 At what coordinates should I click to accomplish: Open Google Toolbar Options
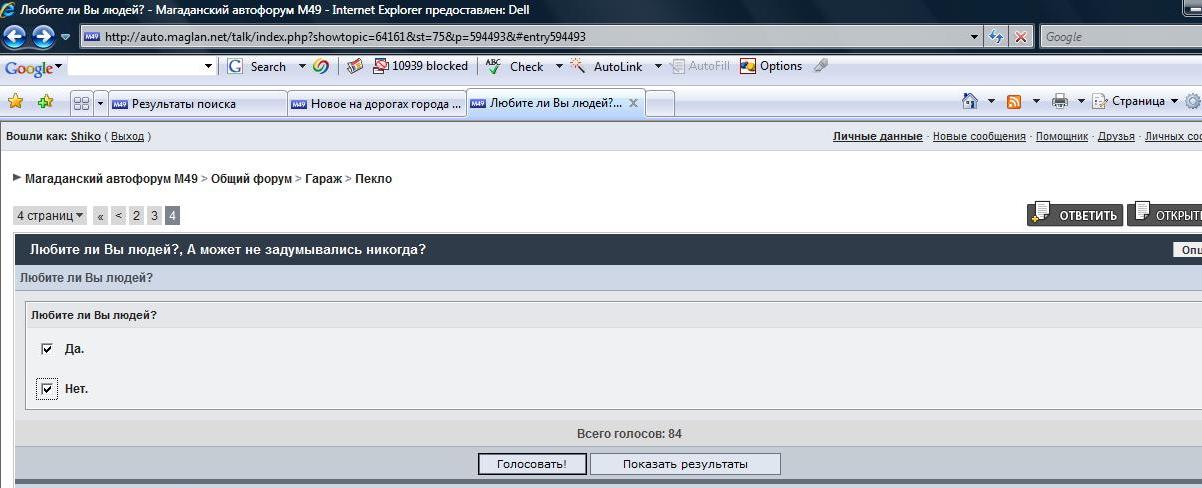[771, 66]
